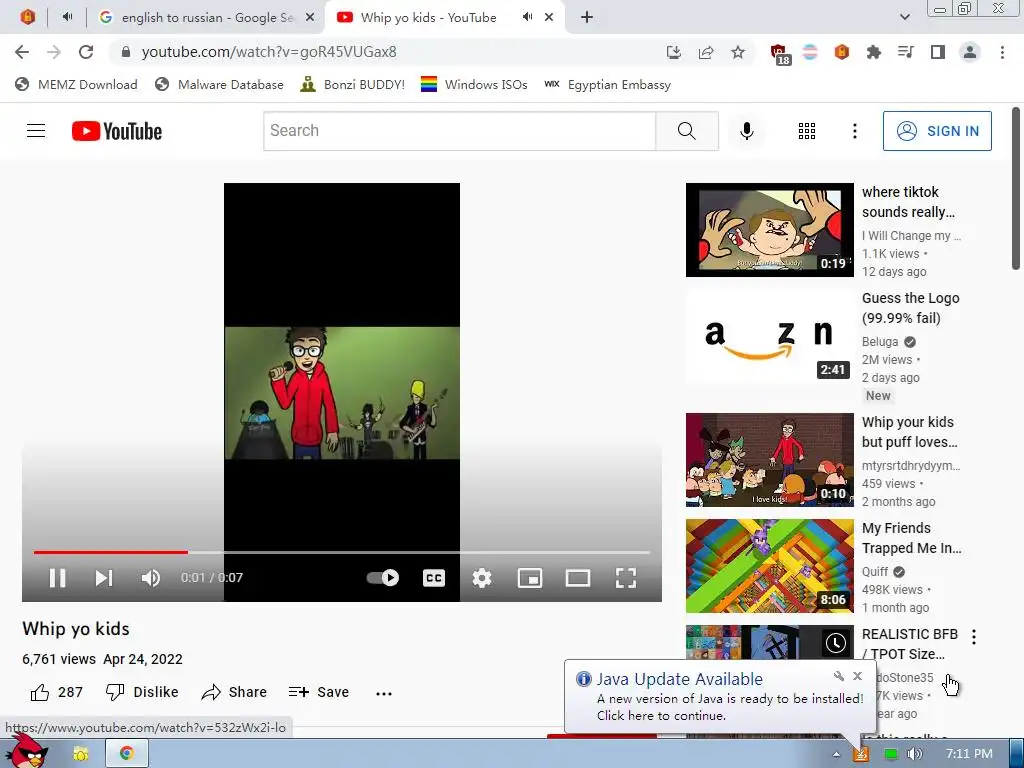Click the Java Update Available notification
This screenshot has height=768, width=1024.
pos(720,697)
